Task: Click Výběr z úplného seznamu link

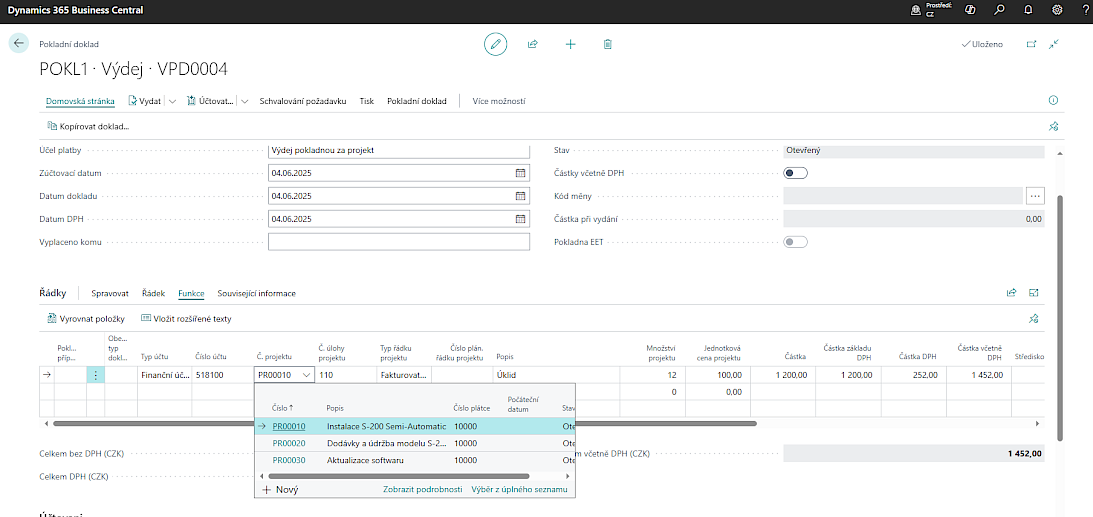Action: coord(519,490)
